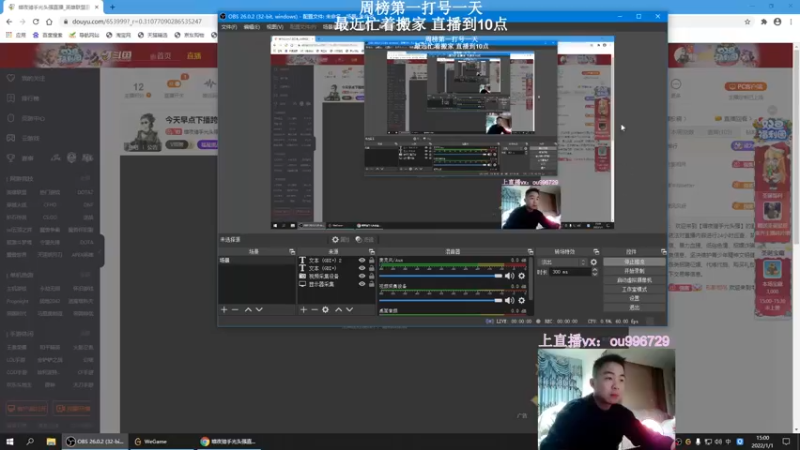Open Windows taskbar search icon
The width and height of the screenshot is (800, 450).
pyautogui.click(x=30, y=441)
